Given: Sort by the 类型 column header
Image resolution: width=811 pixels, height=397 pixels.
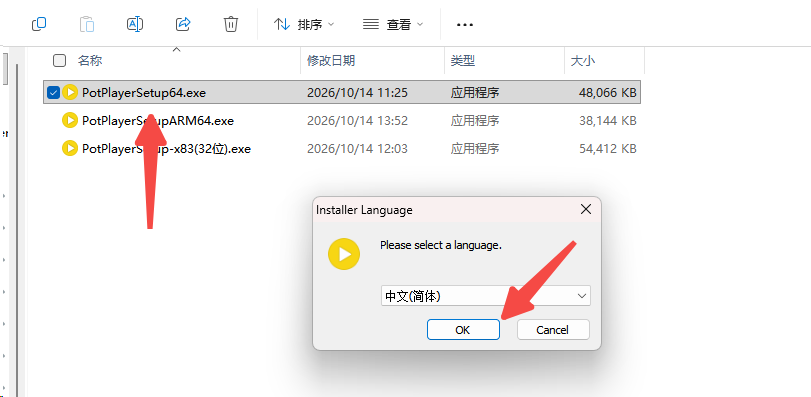Looking at the screenshot, I should (x=463, y=60).
